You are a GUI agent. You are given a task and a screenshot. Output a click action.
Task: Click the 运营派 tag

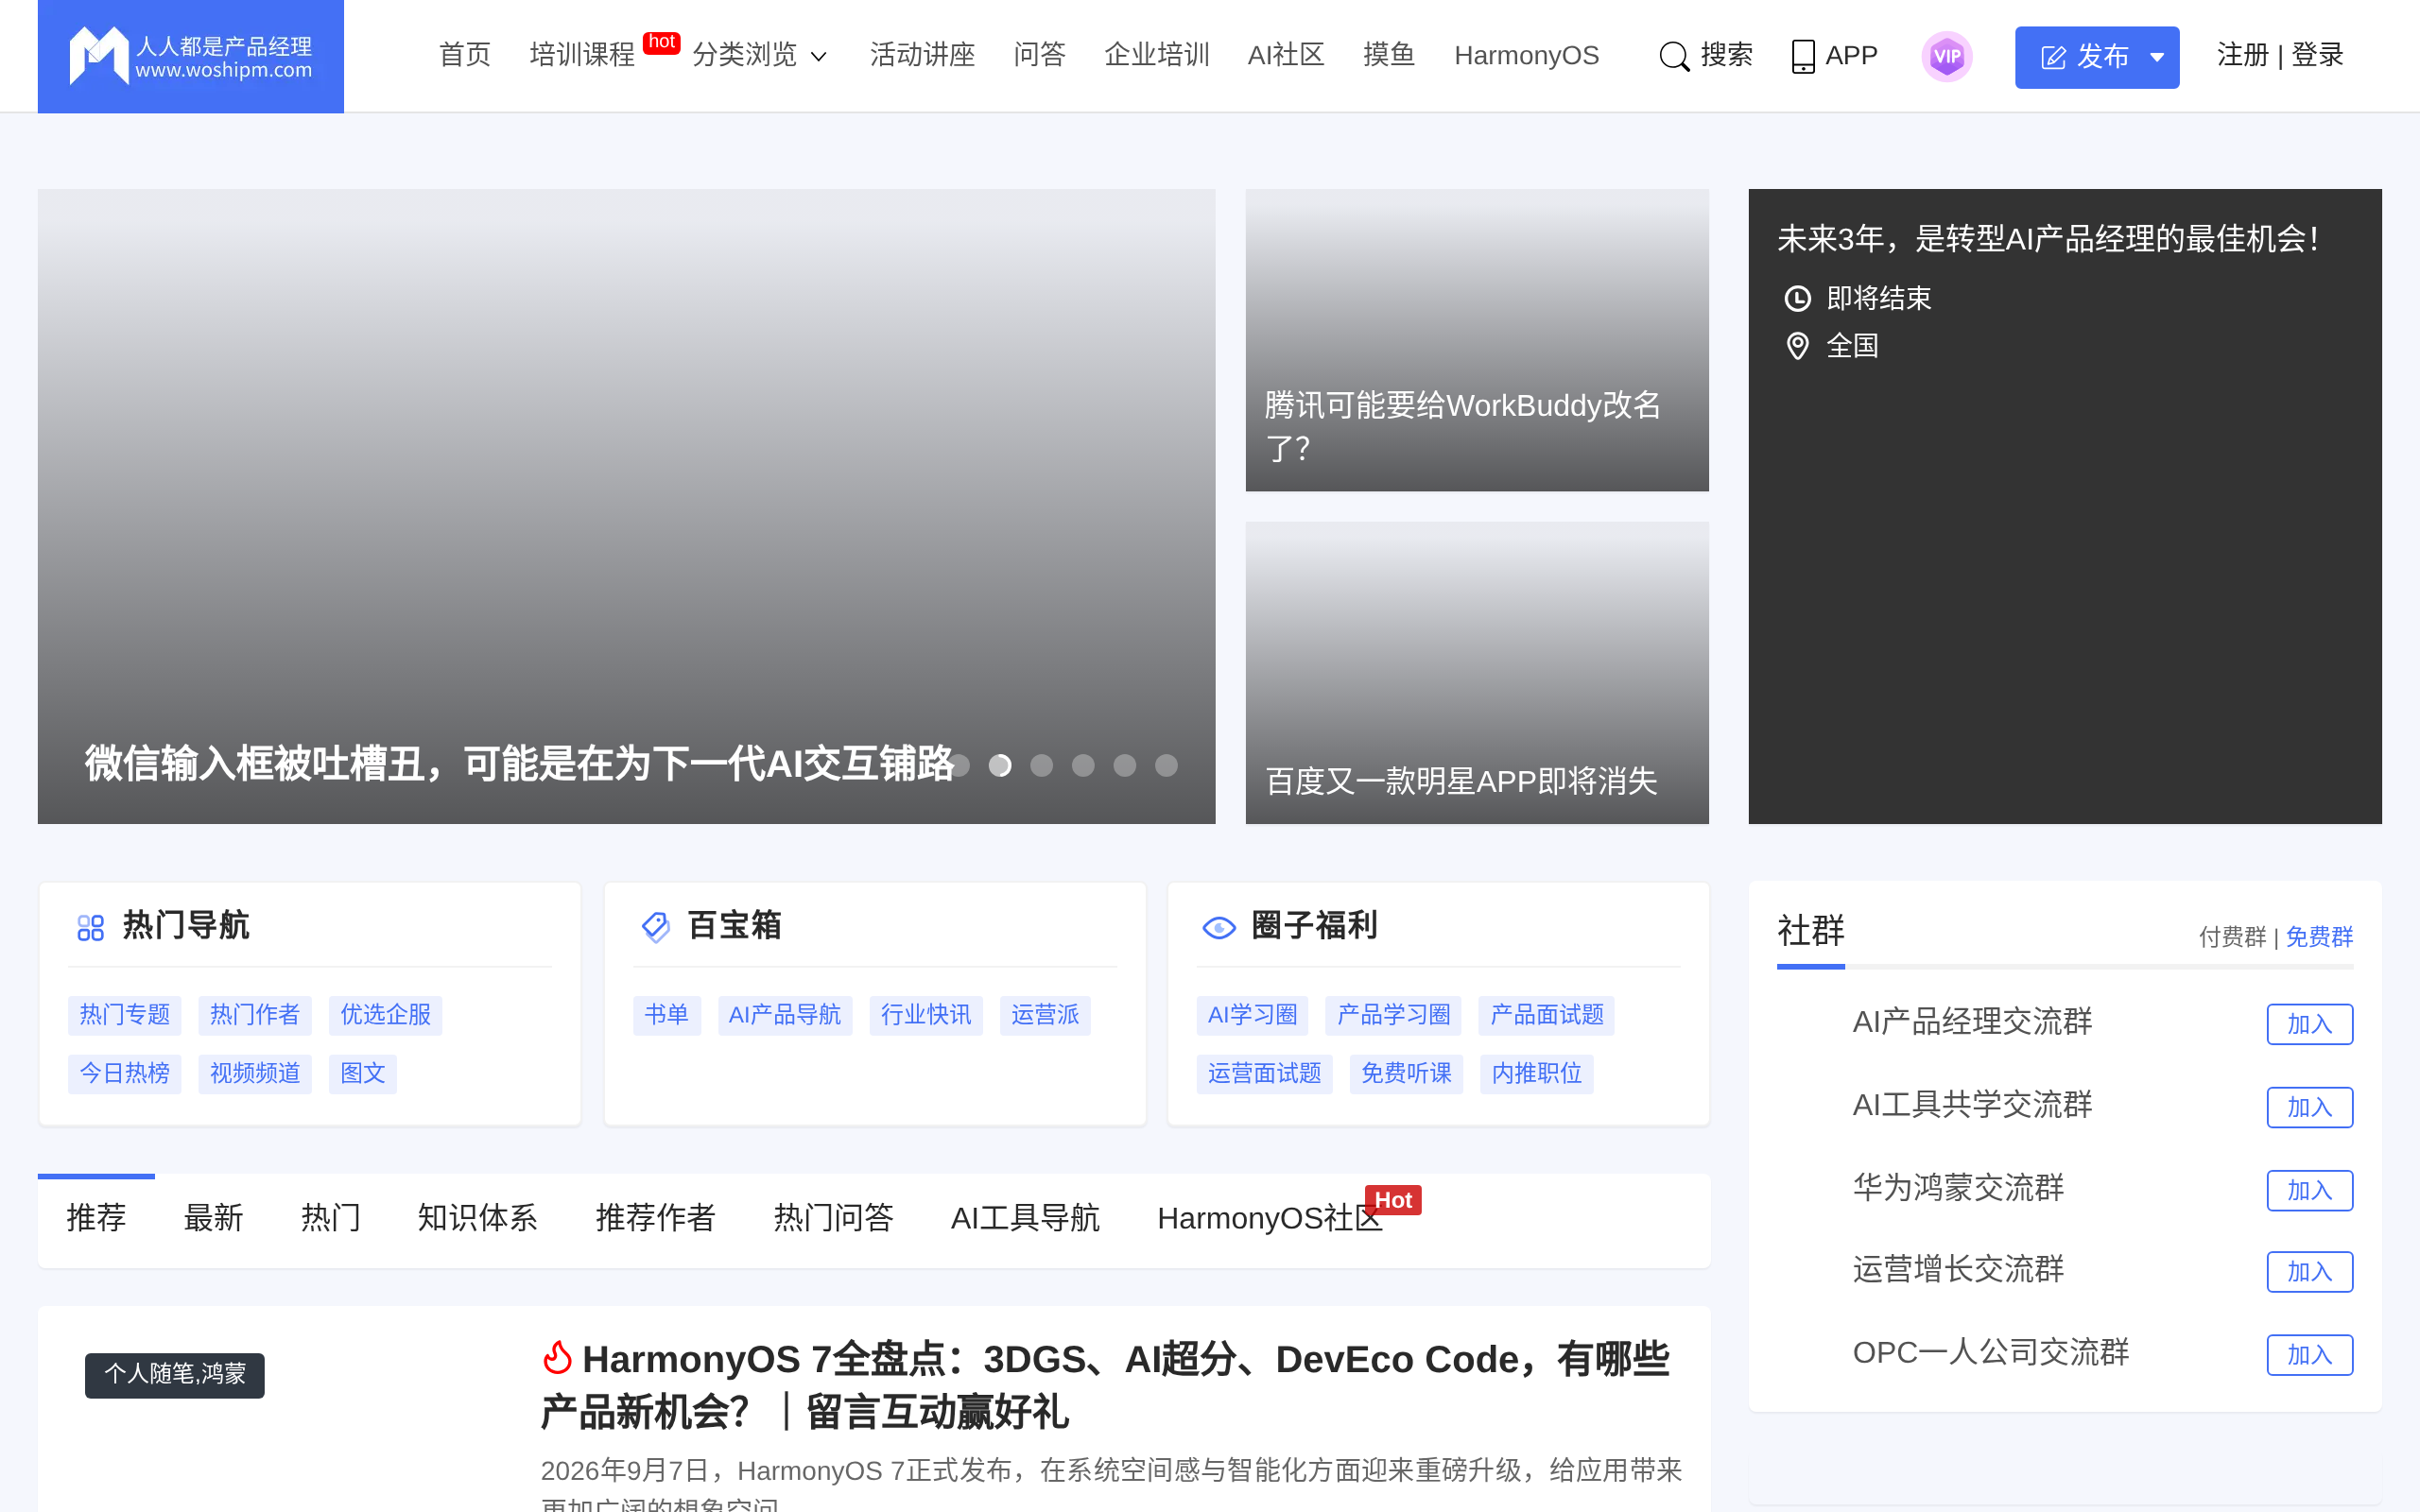(x=1045, y=1015)
